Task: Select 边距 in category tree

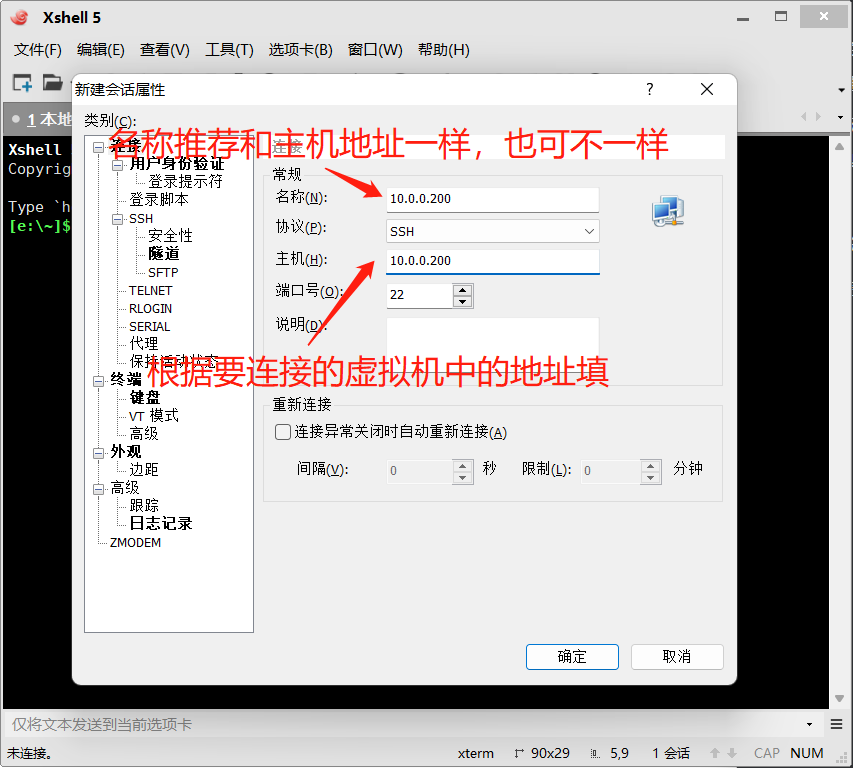Action: [x=144, y=469]
